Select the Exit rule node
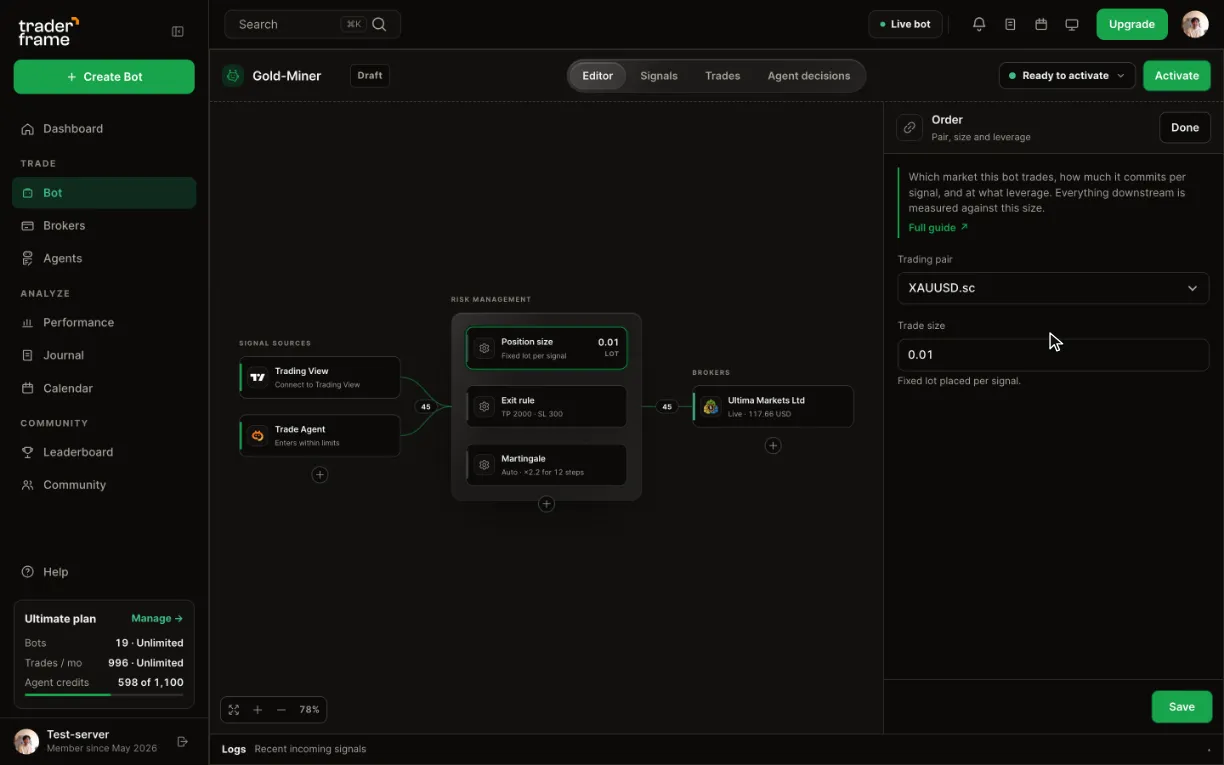Image resolution: width=1224 pixels, height=765 pixels. pos(546,406)
